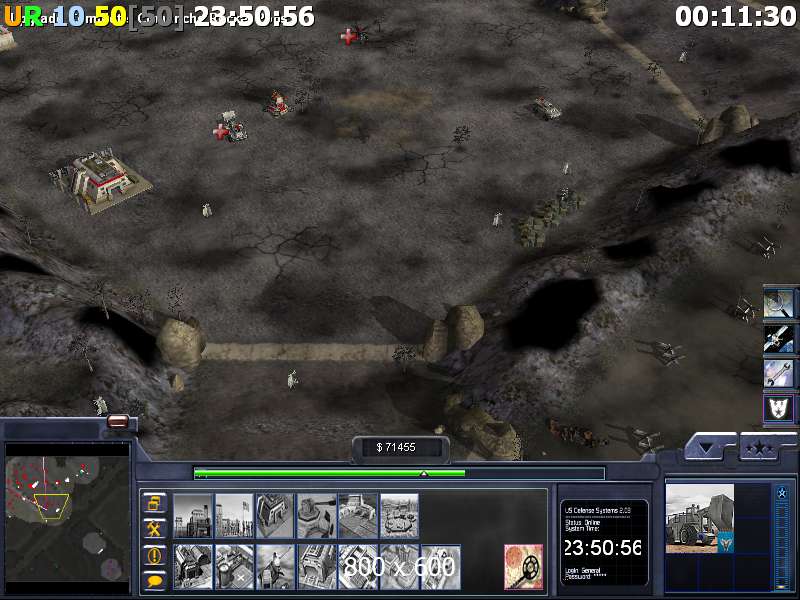Viewport: 800px width, 600px height.
Task: Click the $ 71455 money display
Action: click(396, 447)
